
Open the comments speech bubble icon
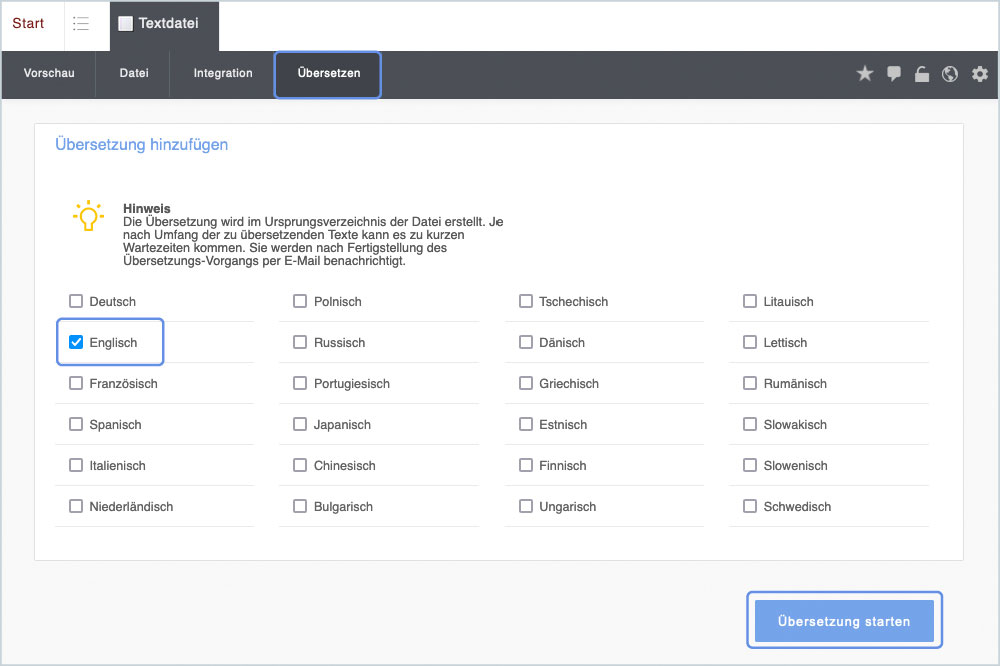[x=894, y=74]
